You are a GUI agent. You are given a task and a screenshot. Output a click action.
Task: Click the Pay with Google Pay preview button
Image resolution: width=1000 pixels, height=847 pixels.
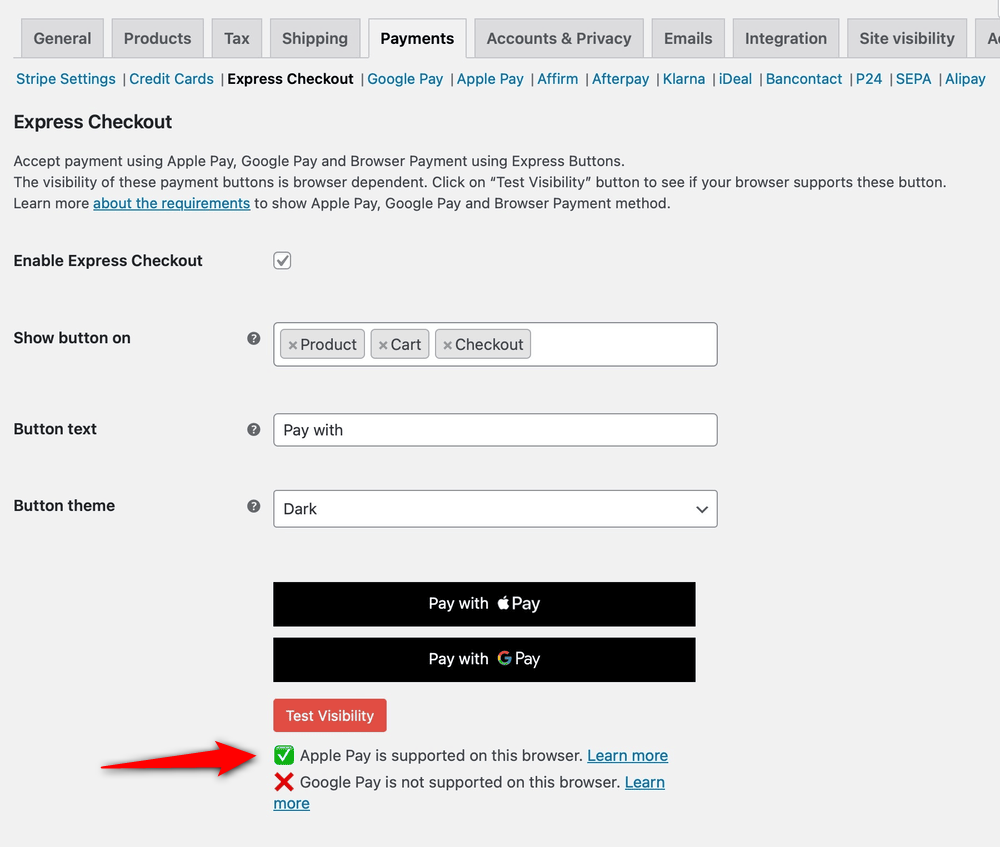(484, 659)
